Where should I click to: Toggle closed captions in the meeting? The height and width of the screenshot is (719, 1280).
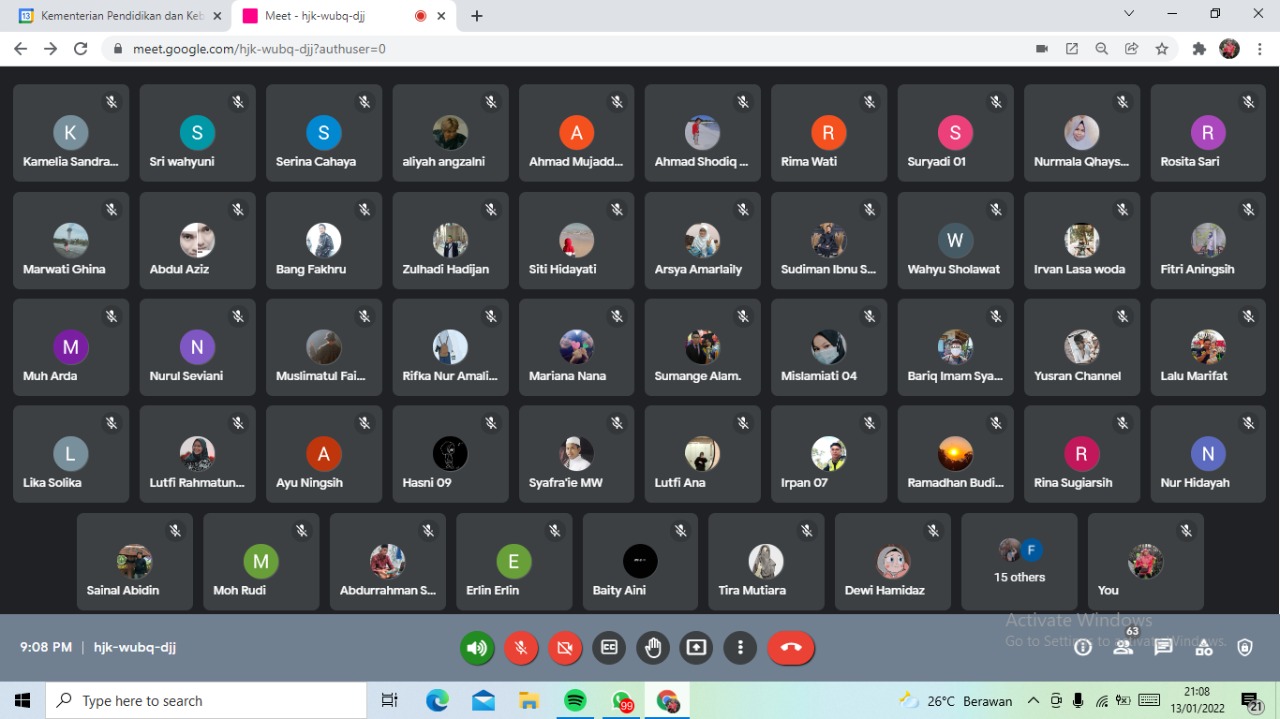coord(608,648)
